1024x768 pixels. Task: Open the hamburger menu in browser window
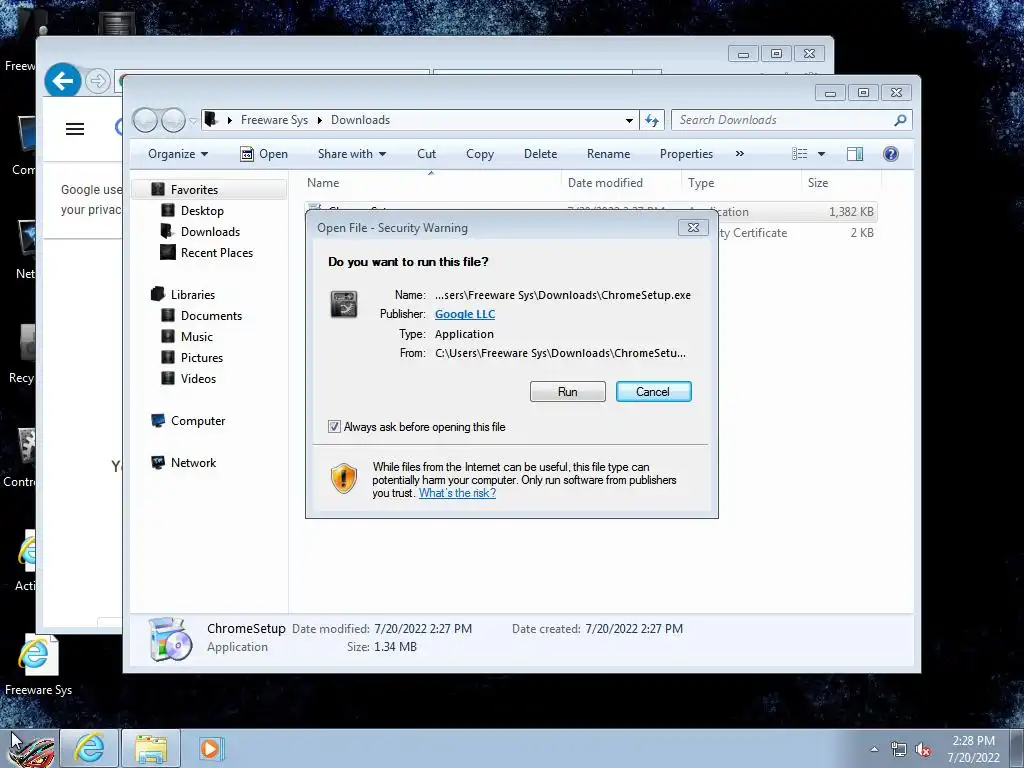pyautogui.click(x=75, y=129)
